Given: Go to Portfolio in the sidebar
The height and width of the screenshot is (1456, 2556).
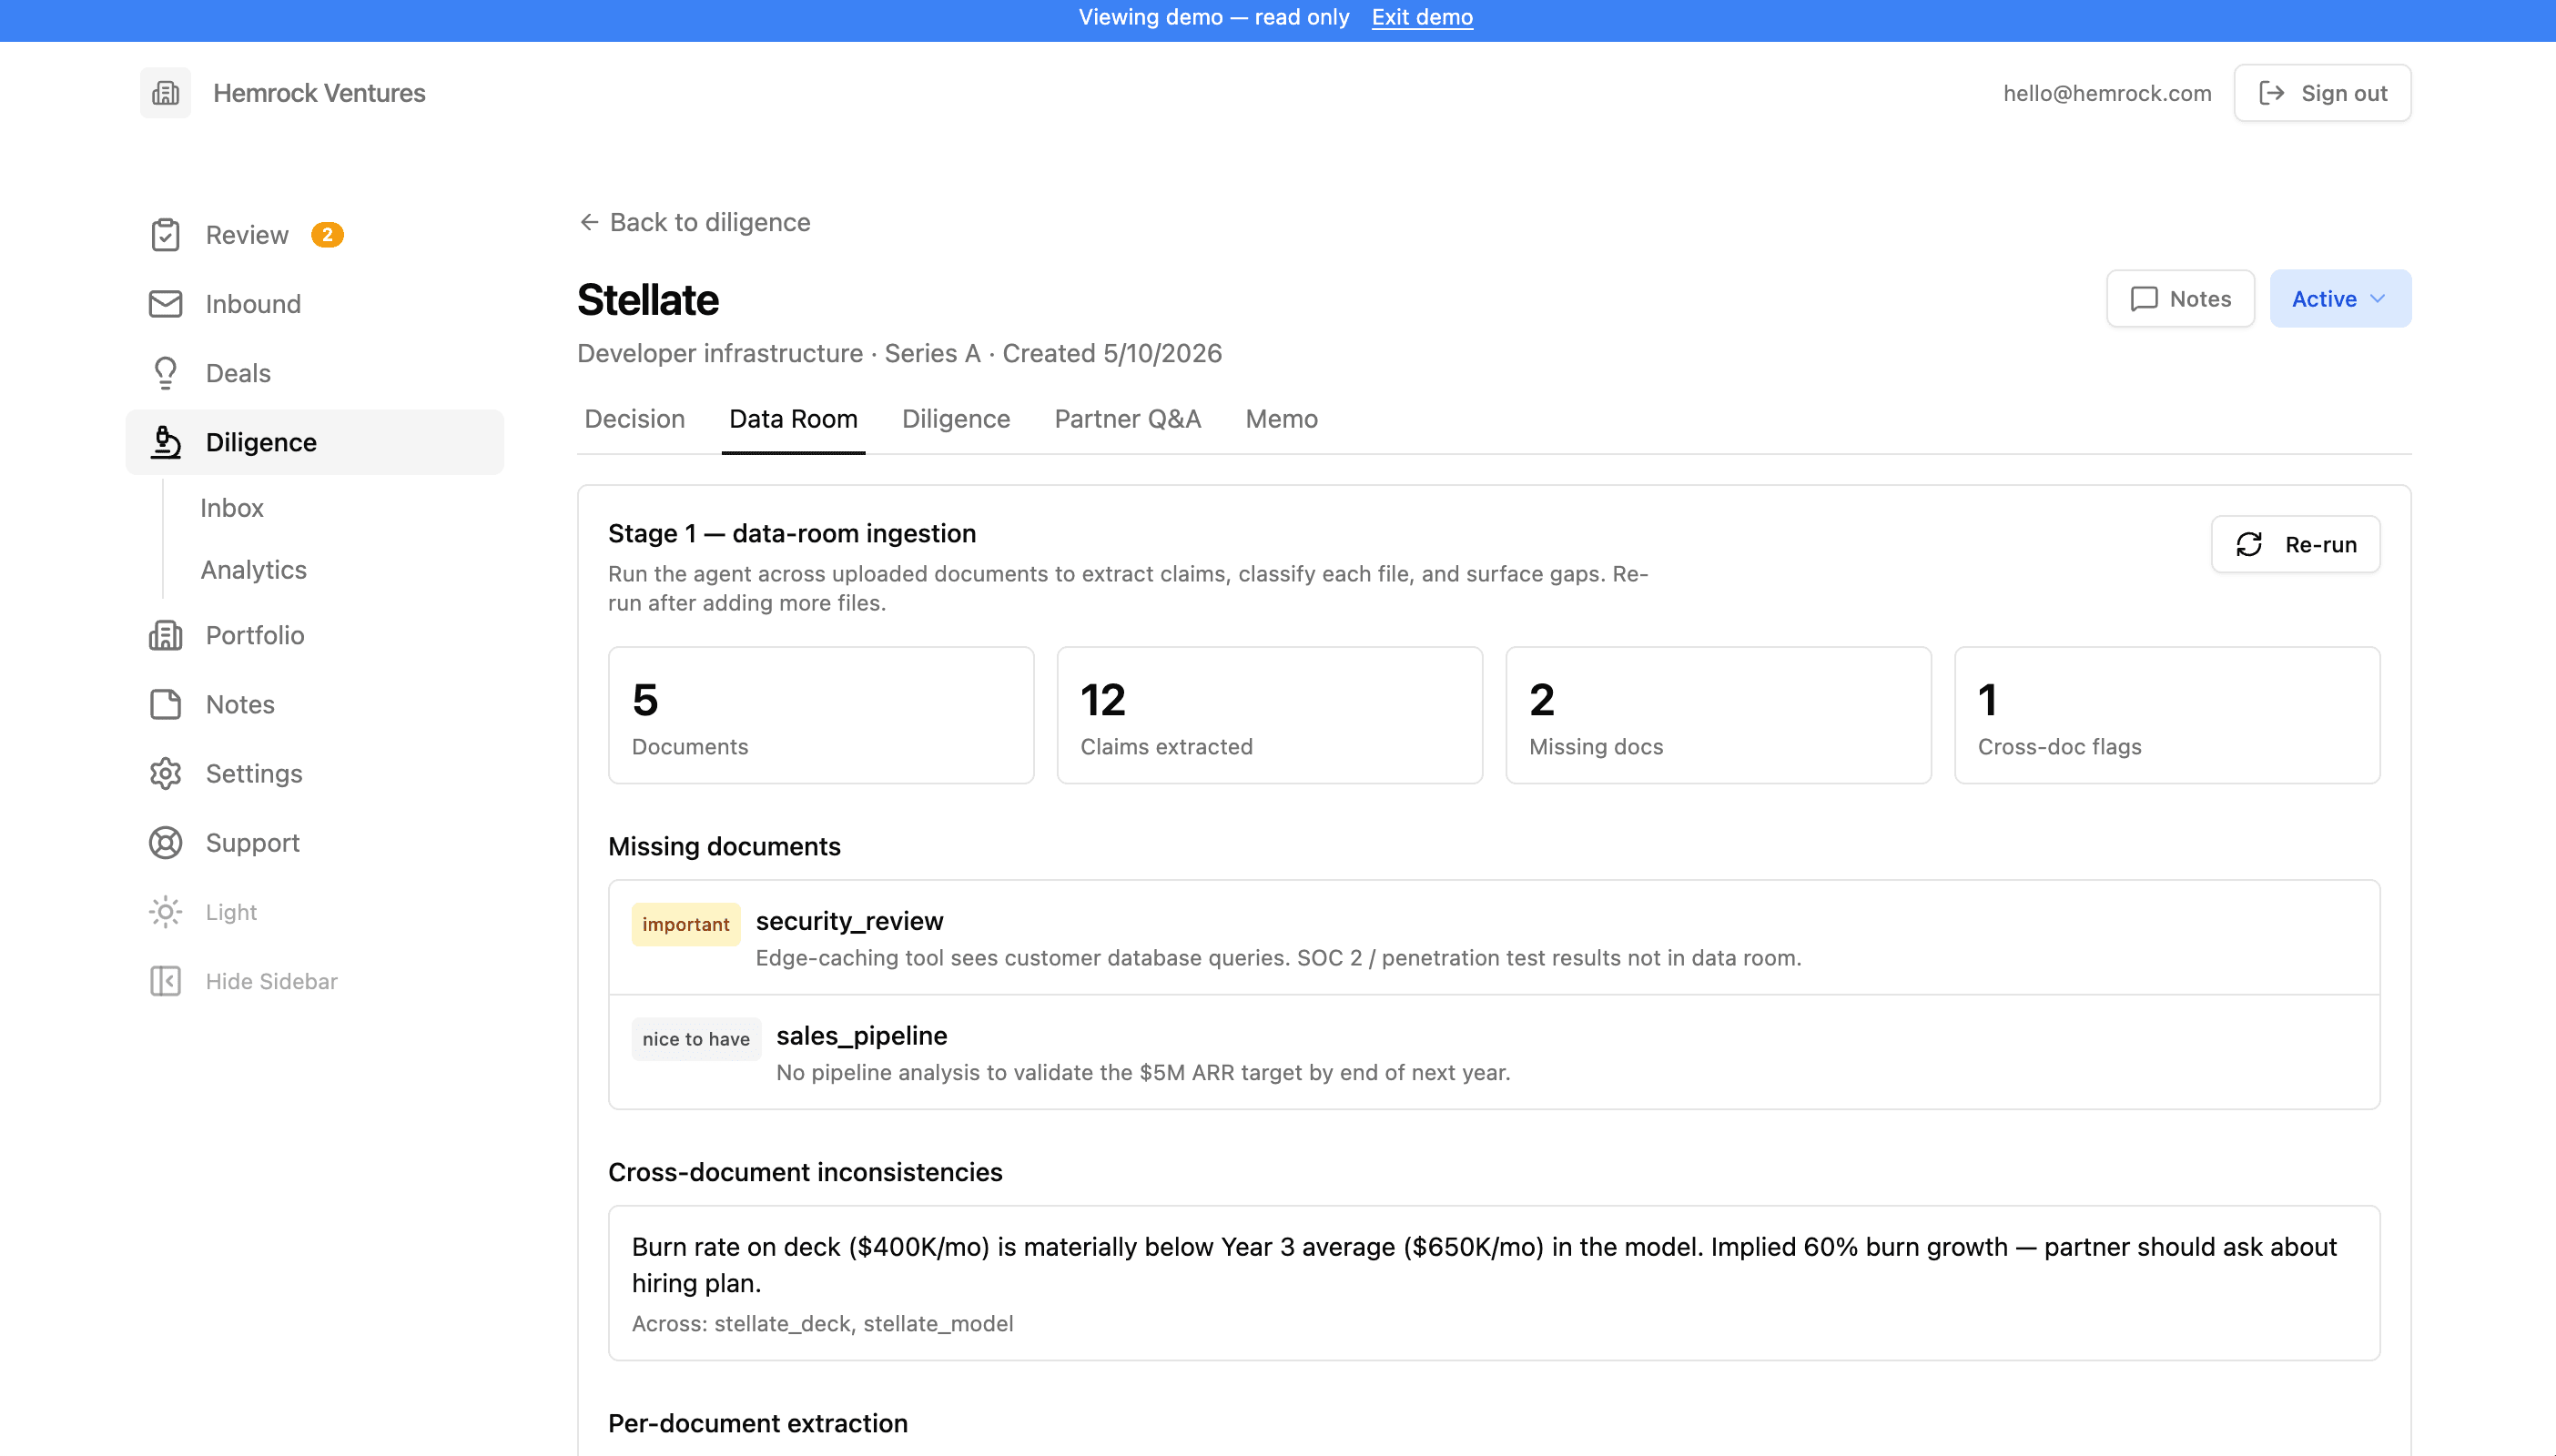Looking at the screenshot, I should click(x=314, y=635).
